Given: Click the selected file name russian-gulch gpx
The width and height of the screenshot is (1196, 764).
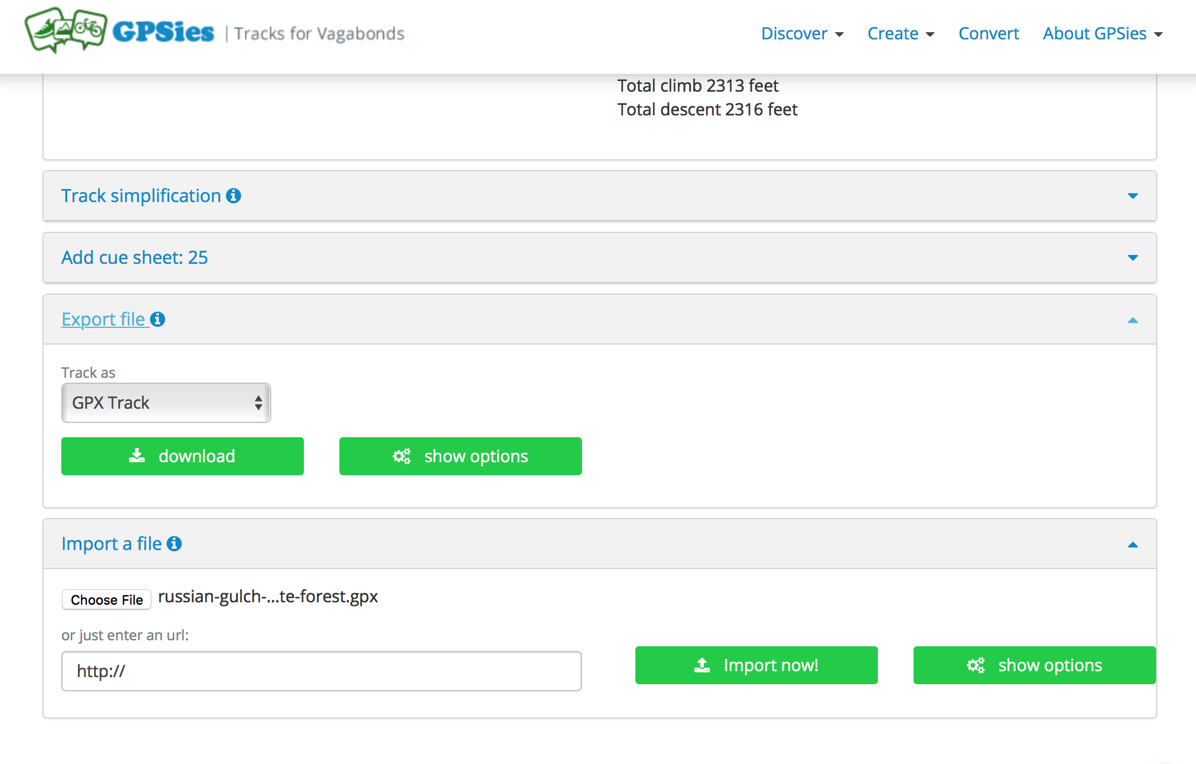Looking at the screenshot, I should click(268, 597).
